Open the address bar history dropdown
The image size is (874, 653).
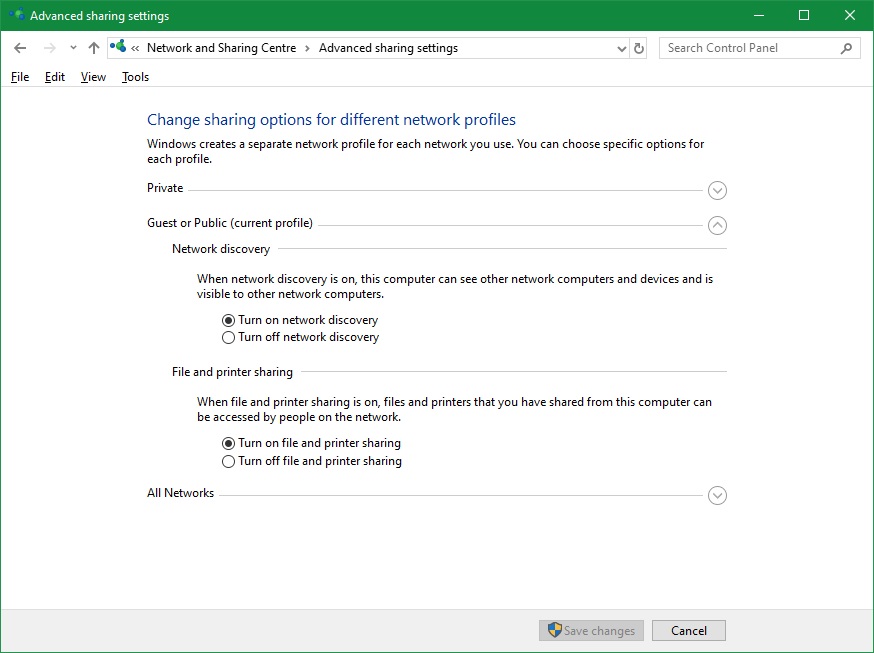pyautogui.click(x=621, y=48)
